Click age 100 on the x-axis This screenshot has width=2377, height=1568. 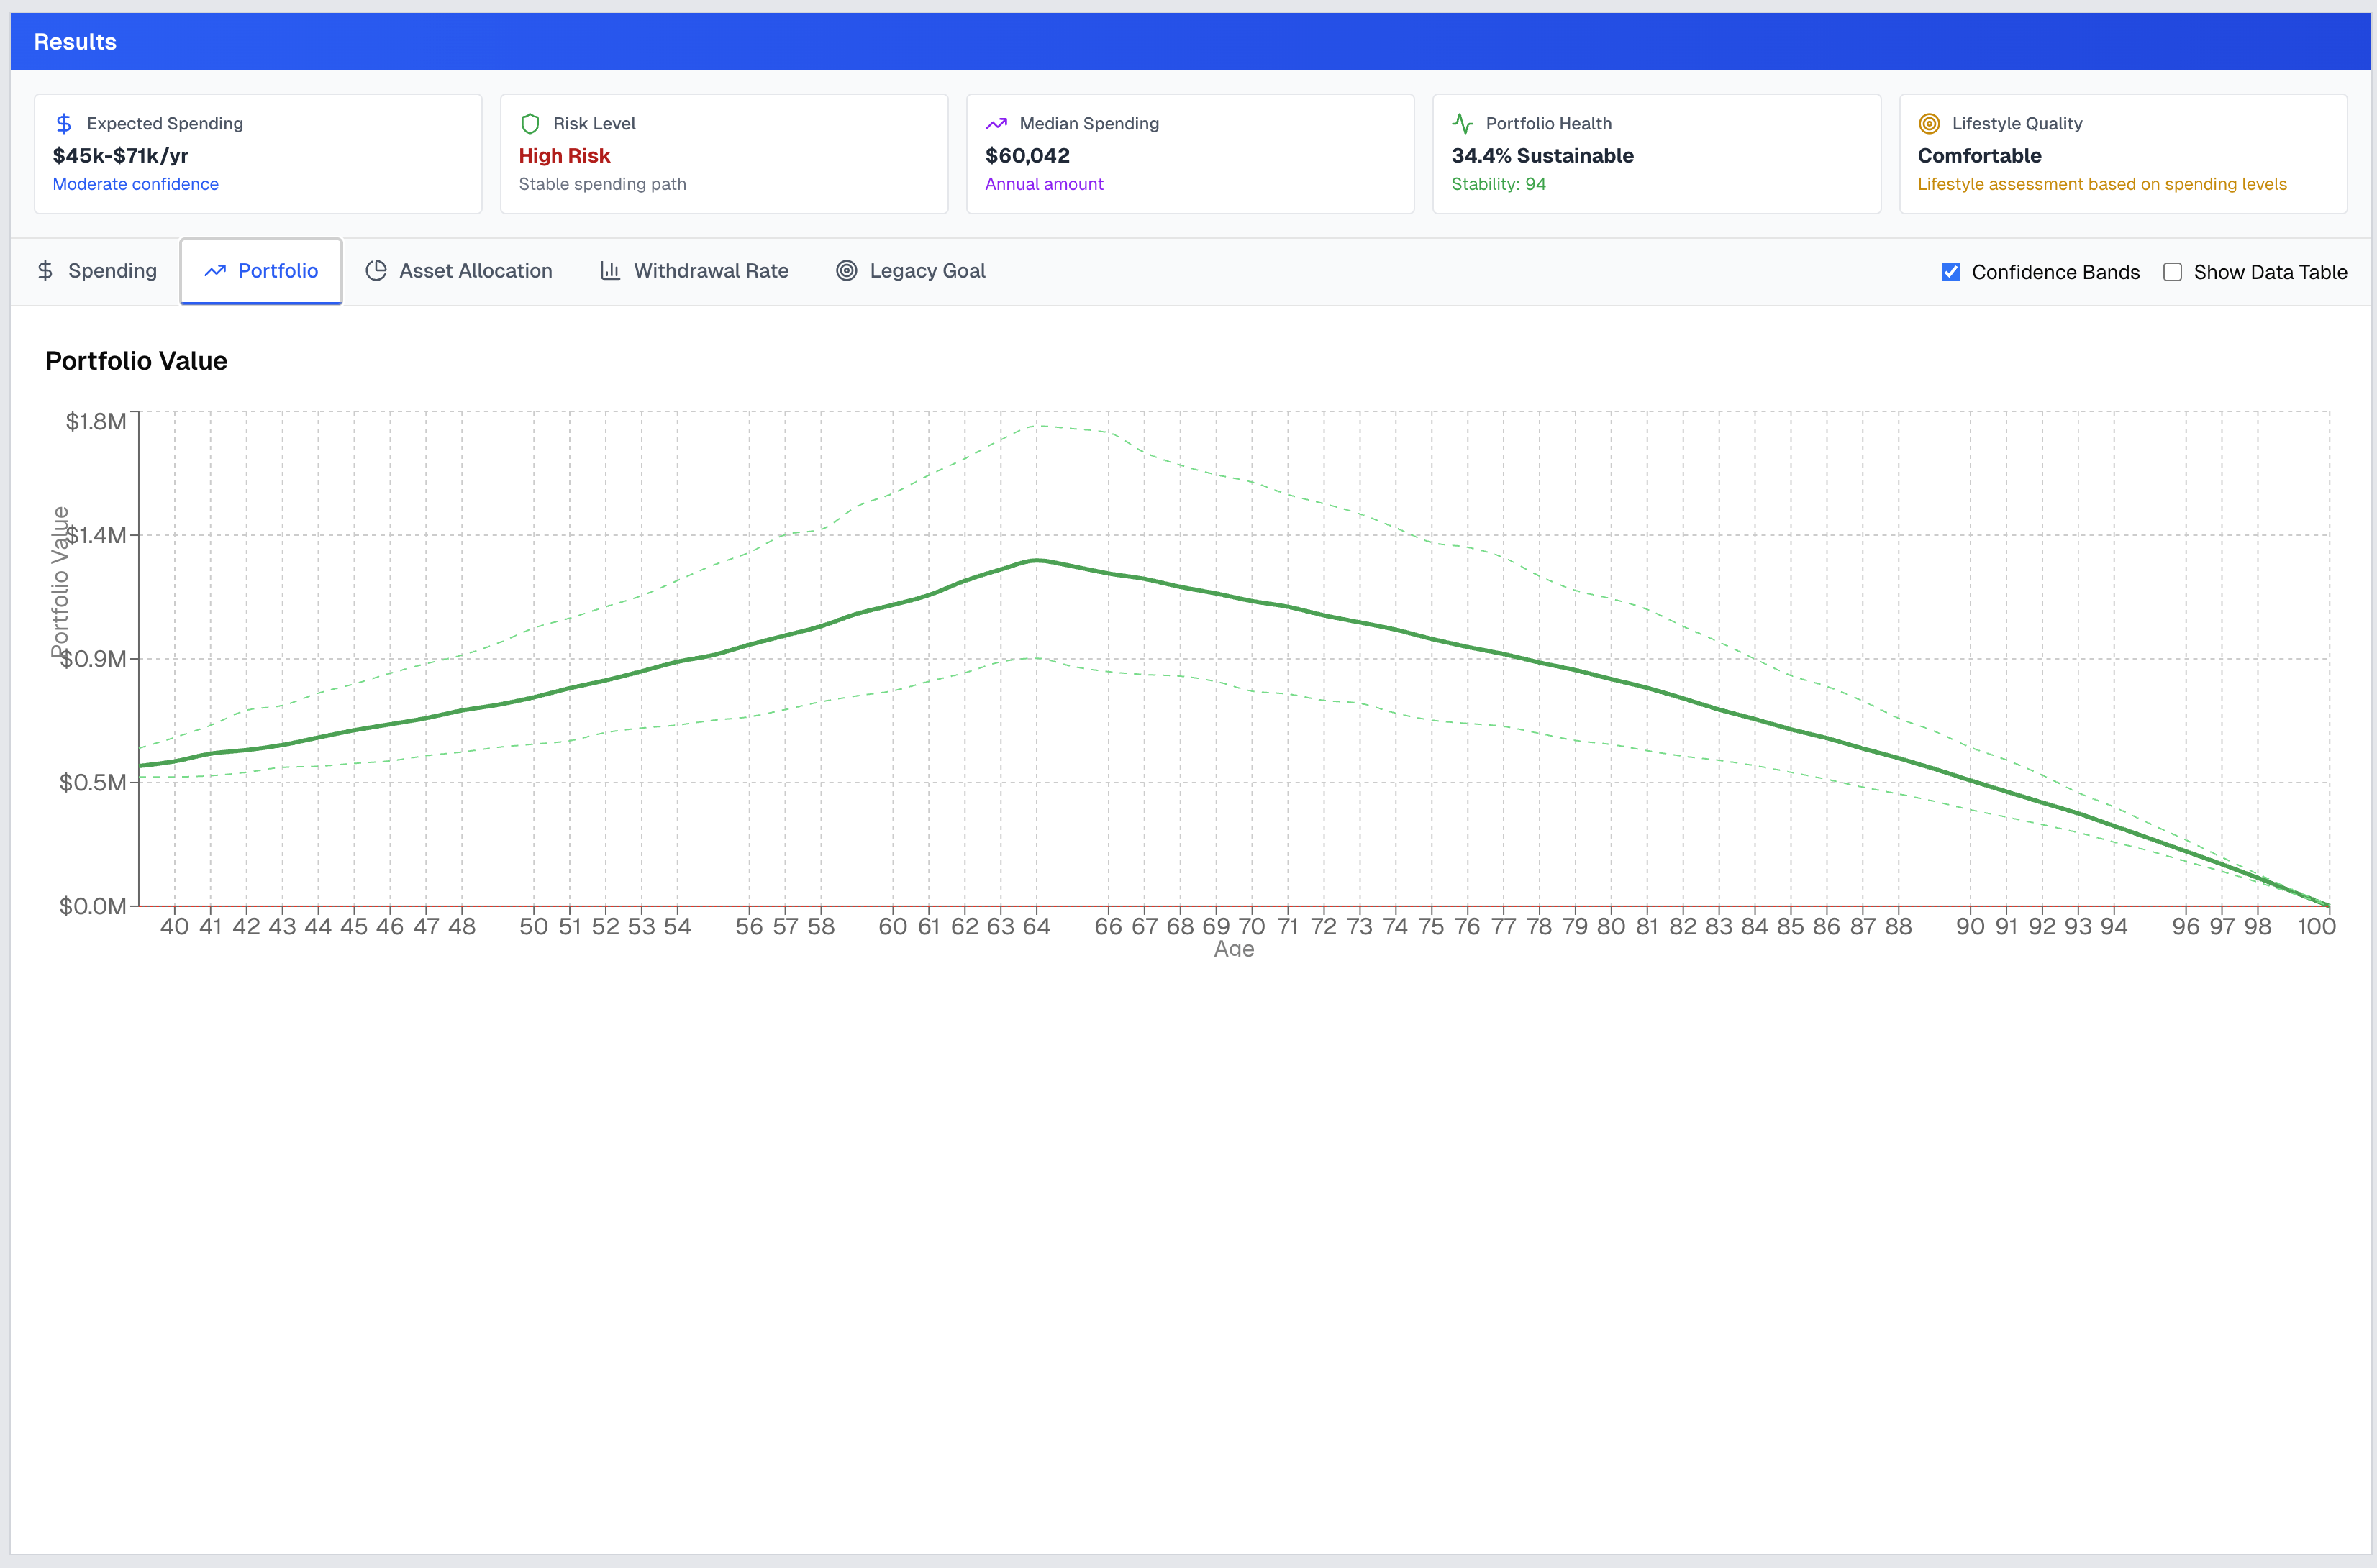tap(2316, 926)
